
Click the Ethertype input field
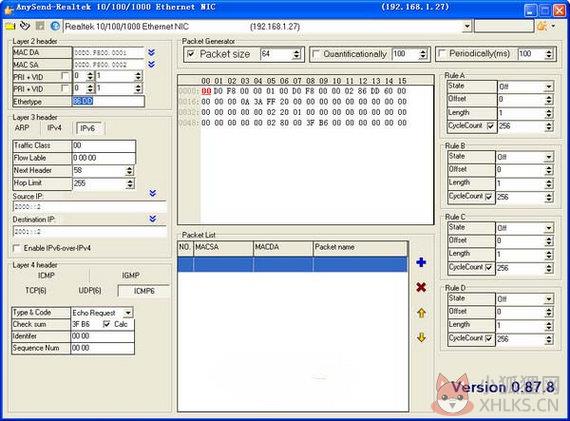tap(108, 101)
